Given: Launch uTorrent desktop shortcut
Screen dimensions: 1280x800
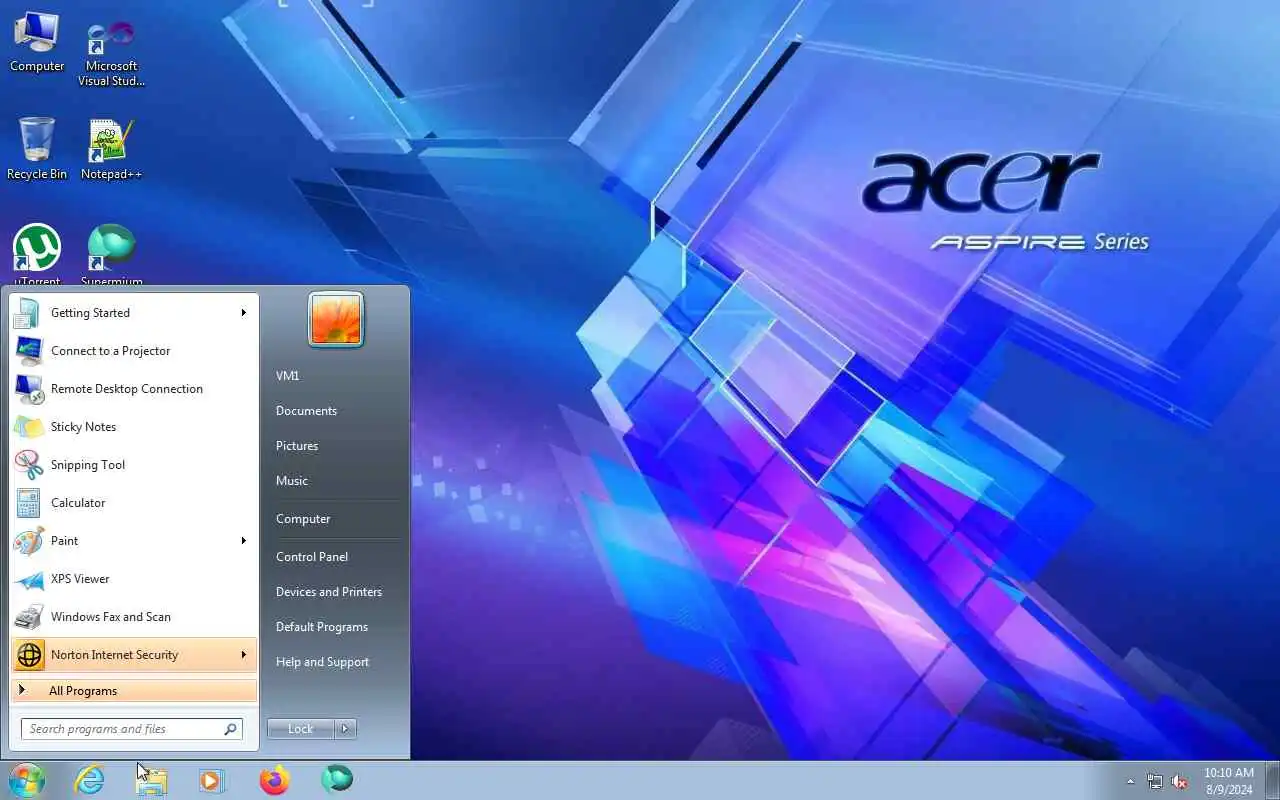Looking at the screenshot, I should (37, 255).
